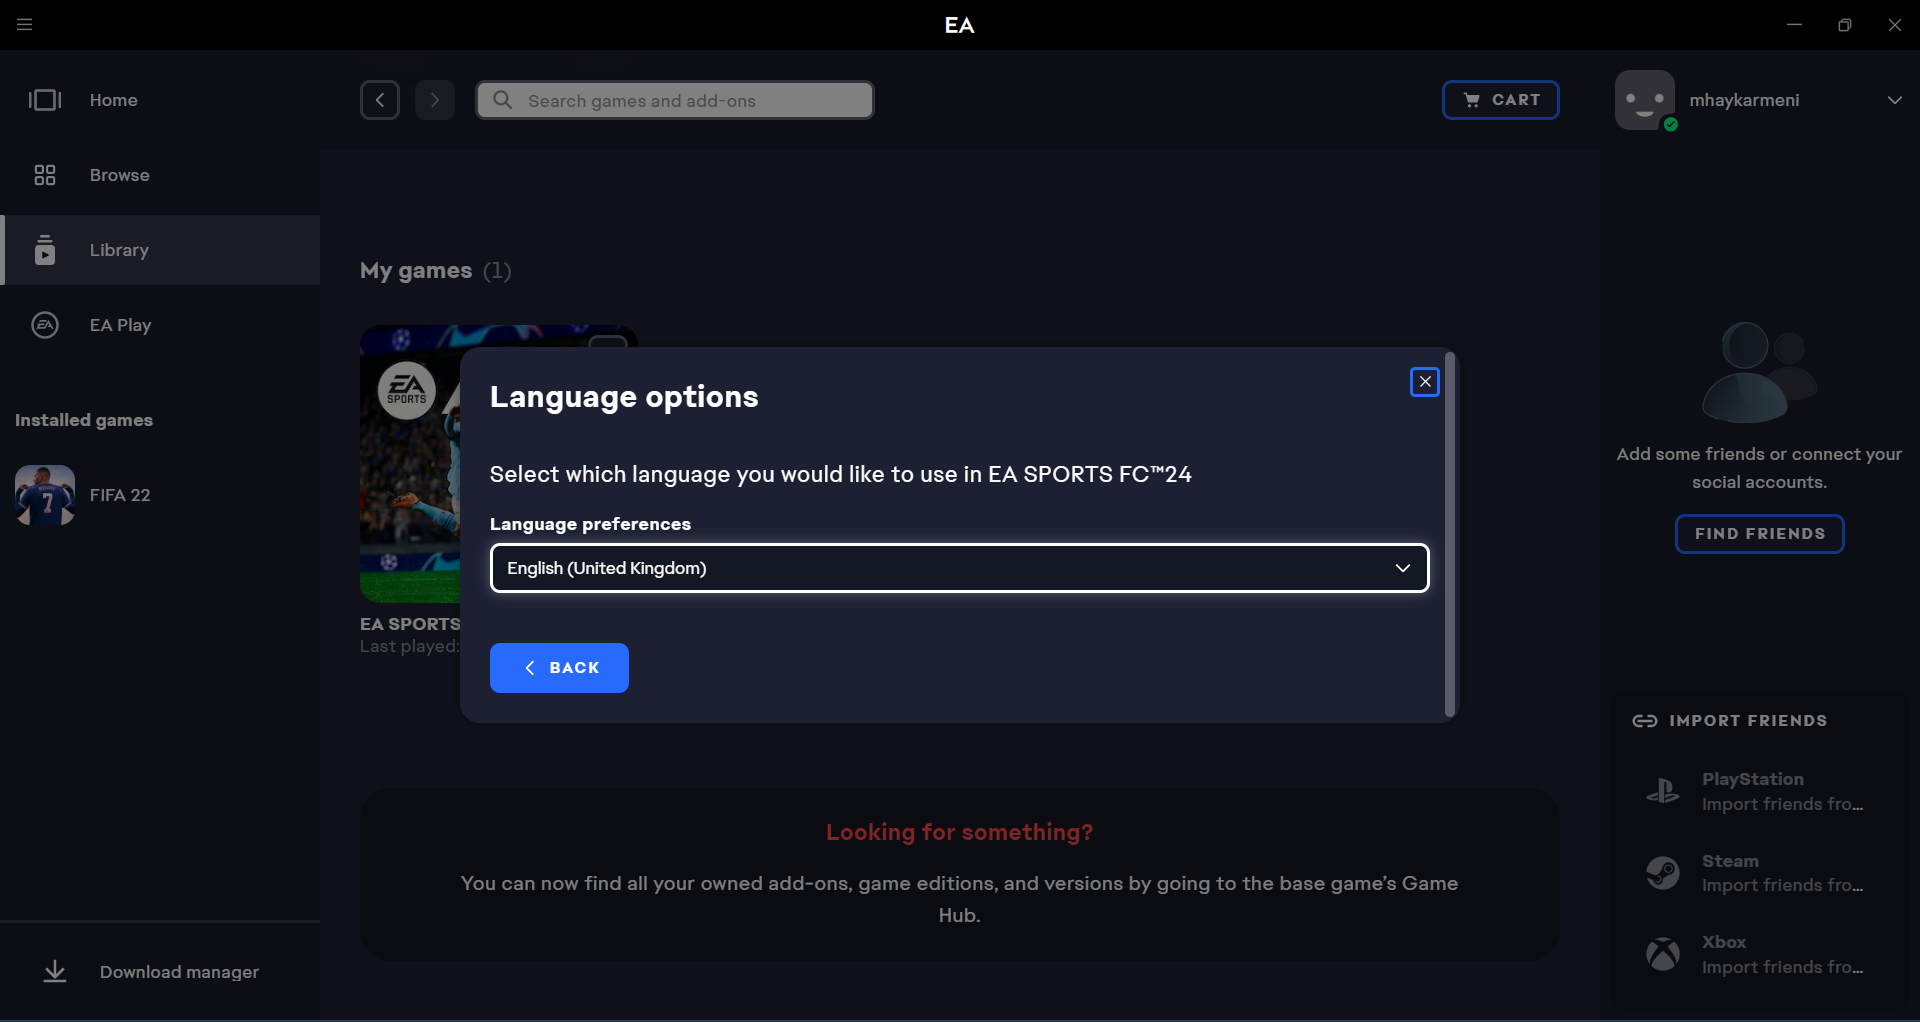Click the FIFA 22 game thumbnail
Viewport: 1920px width, 1022px height.
[x=45, y=495]
